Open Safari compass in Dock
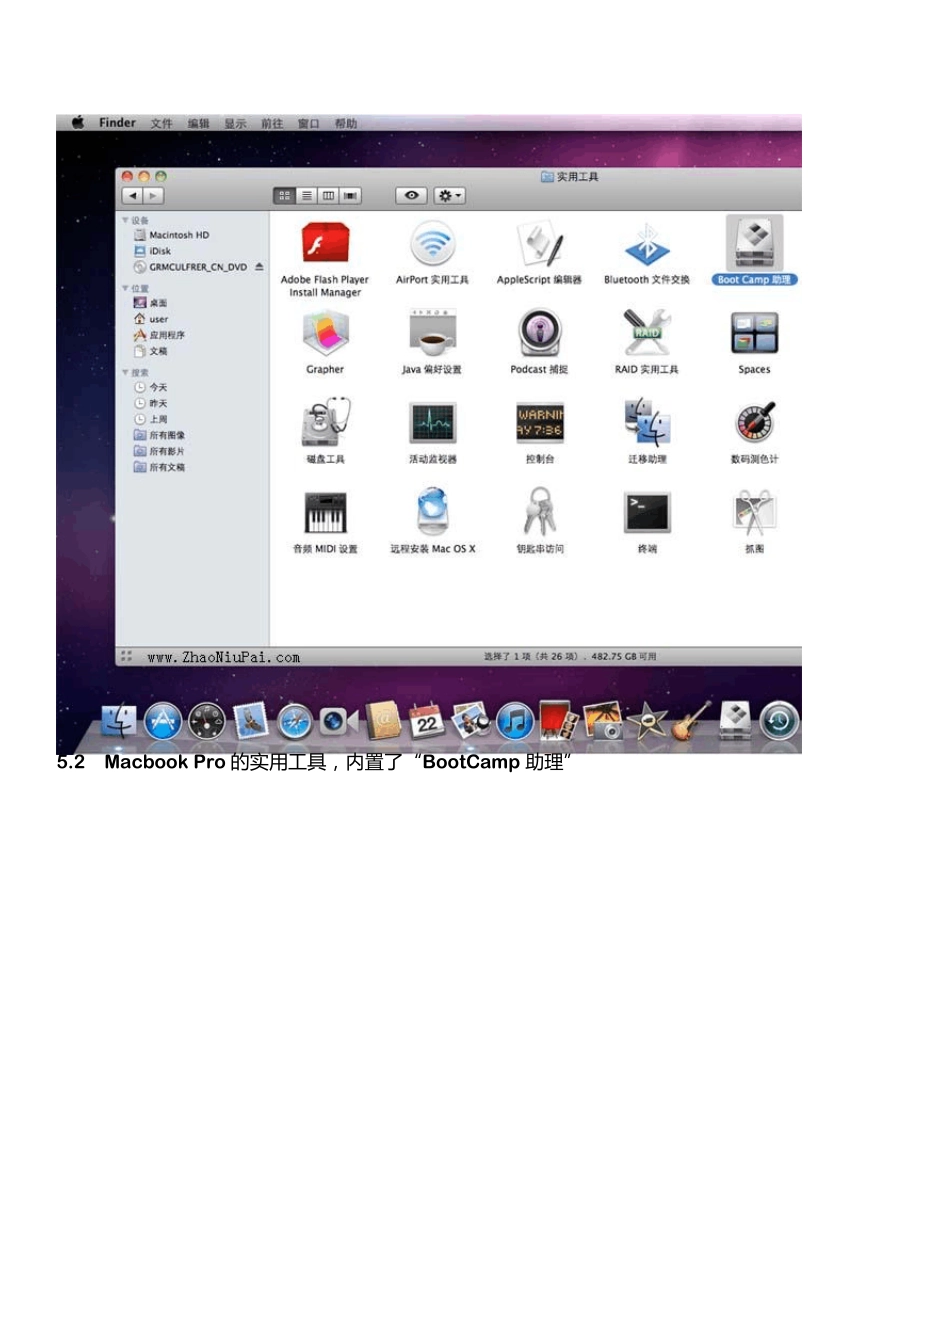Viewport: 950px width, 1344px height. 294,722
